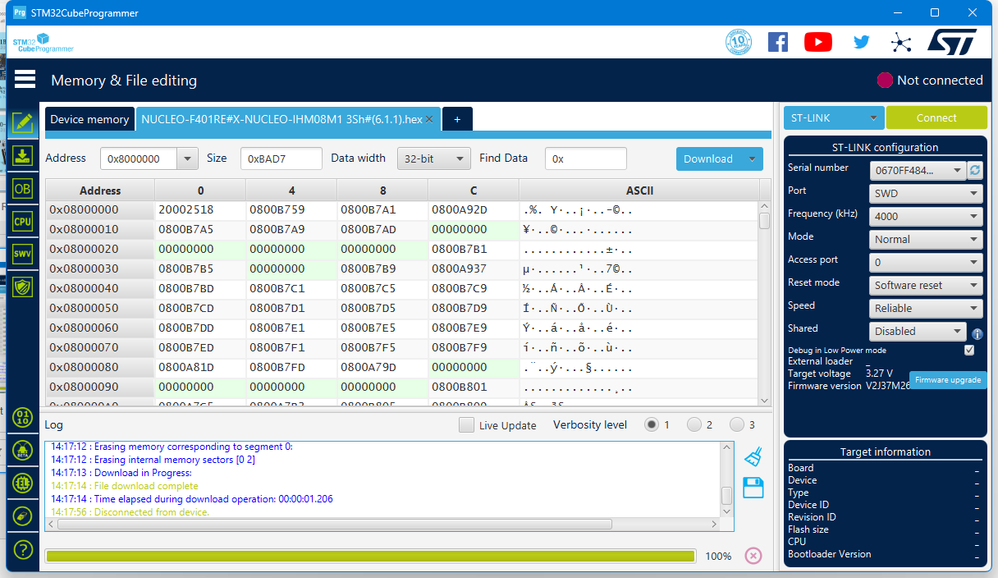Select verbosity level 1
This screenshot has height=578, width=998.
point(651,425)
